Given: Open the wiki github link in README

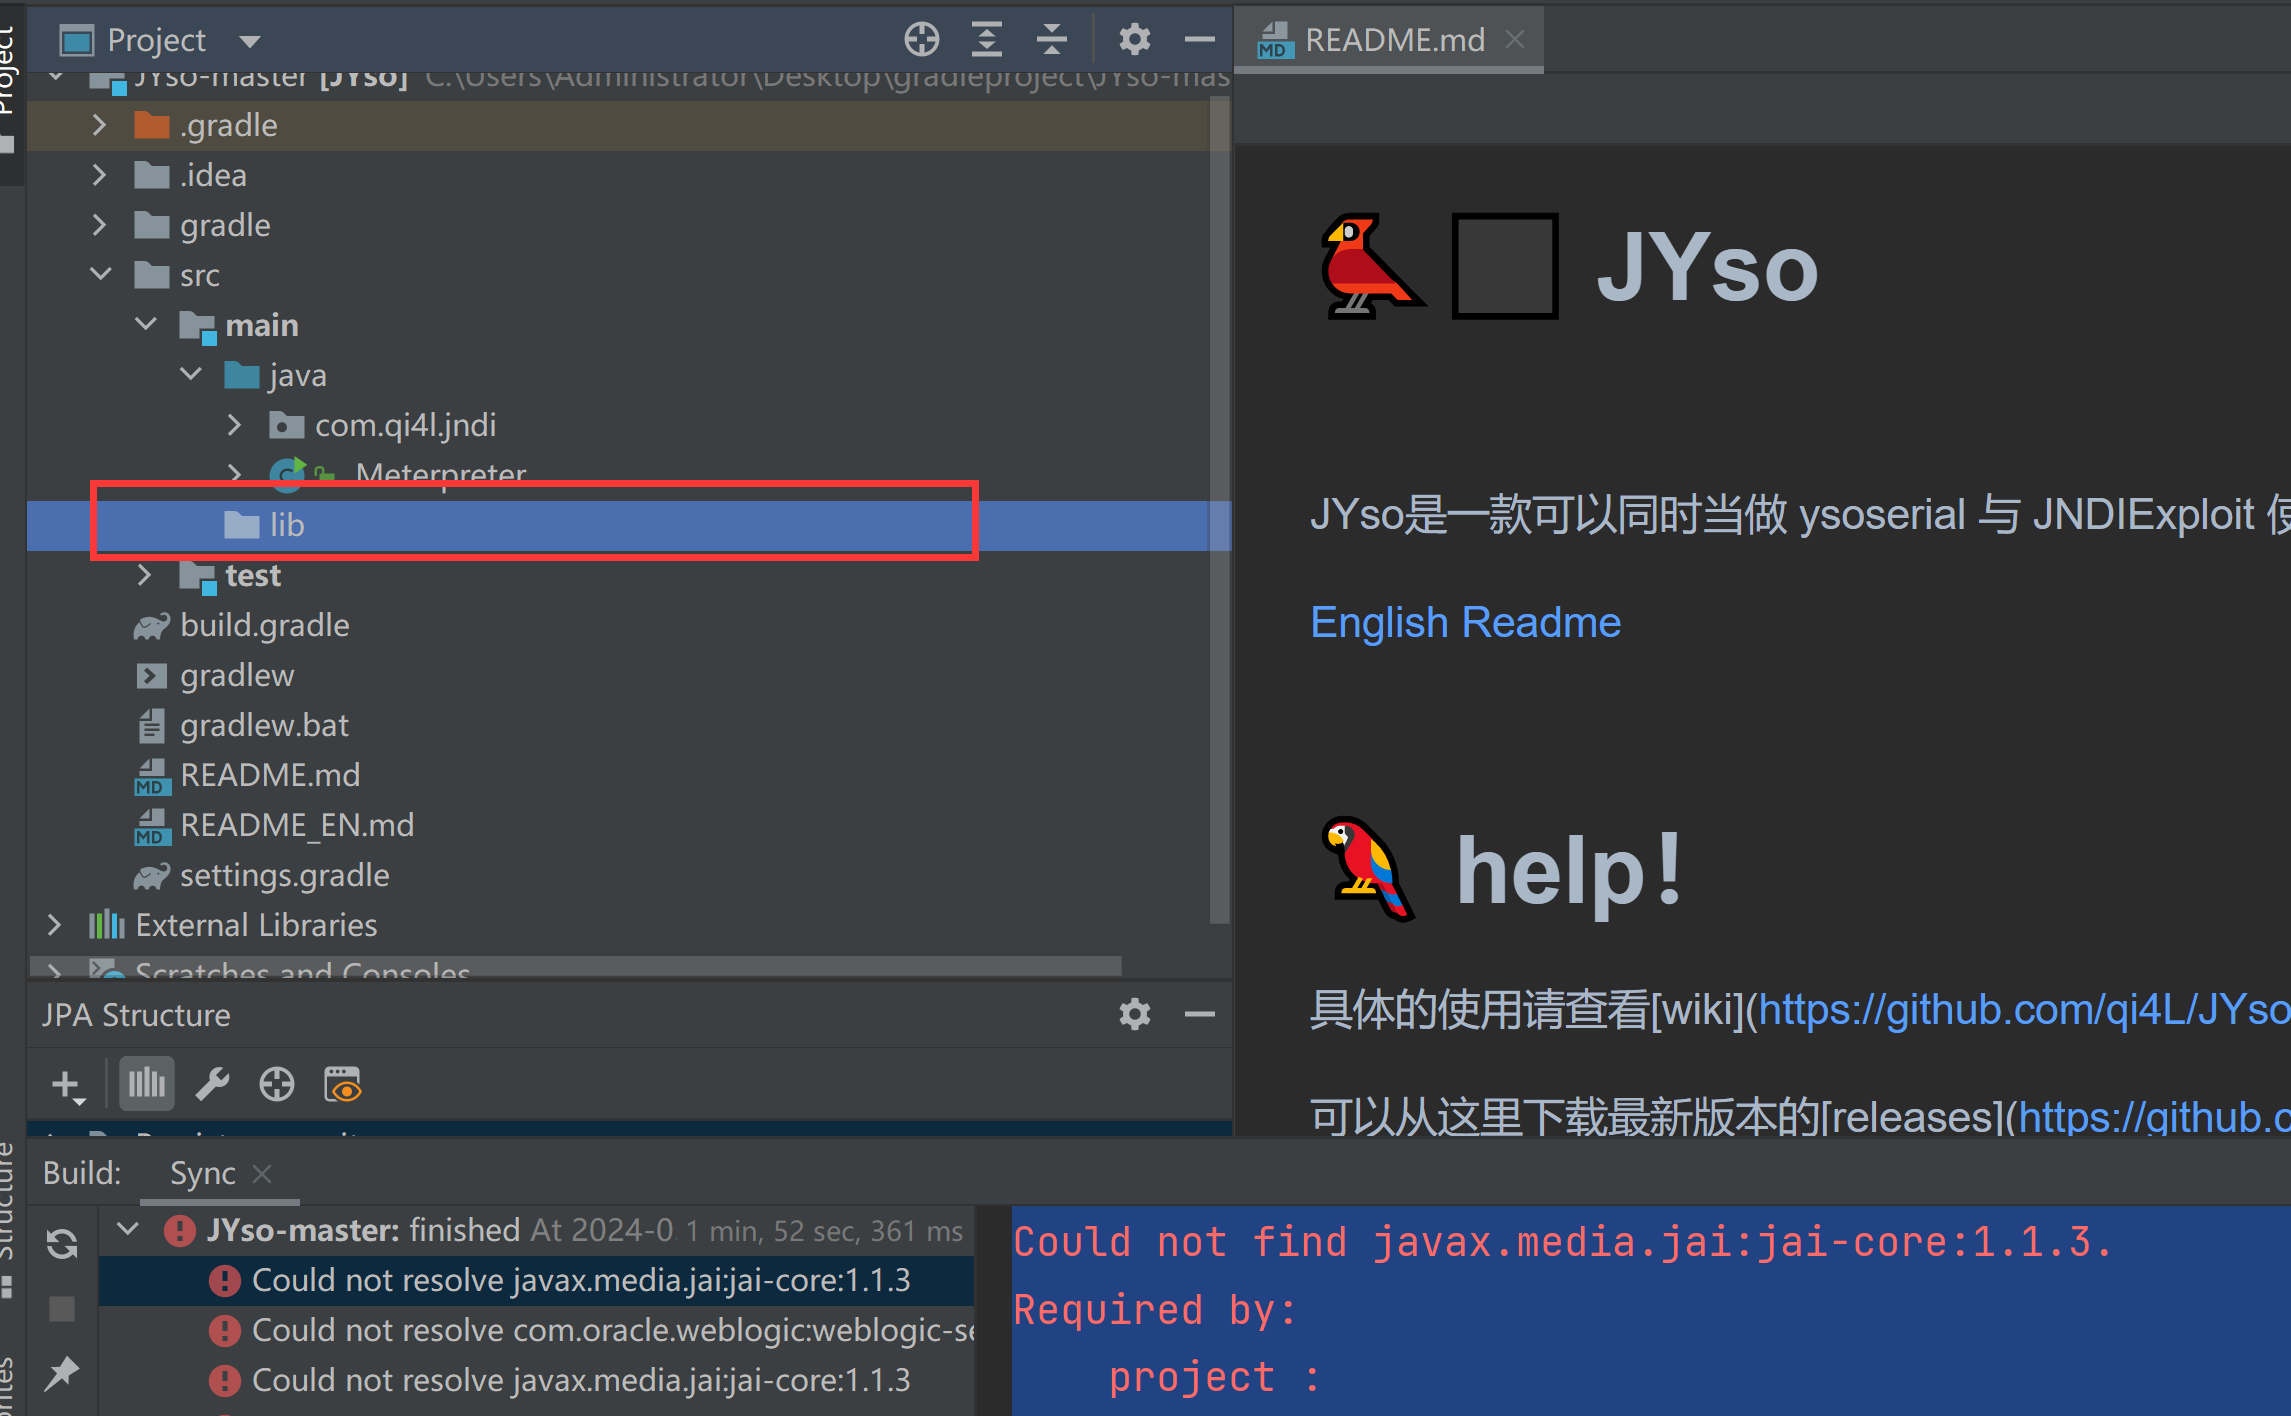Looking at the screenshot, I should (2024, 1010).
